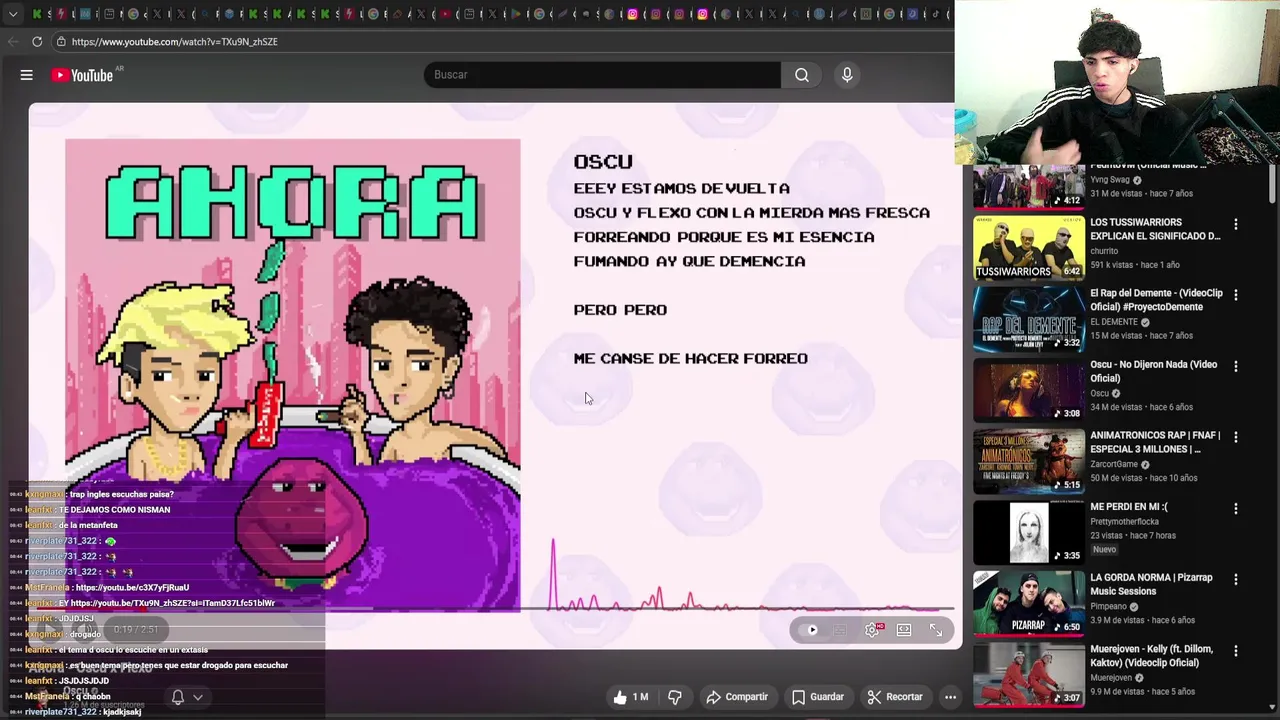The image size is (1280, 720).
Task: Open the Animatronicos 5:15 thumbnail
Action: coord(1029,461)
